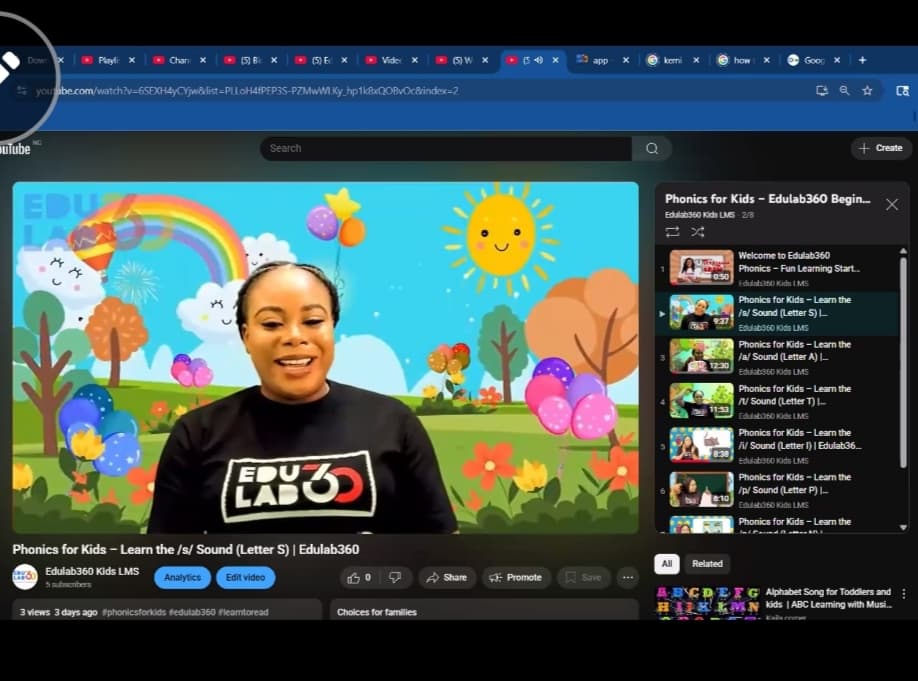Play the /a/ Sound (Letter A) video
Image resolution: width=918 pixels, height=681 pixels.
click(x=779, y=356)
